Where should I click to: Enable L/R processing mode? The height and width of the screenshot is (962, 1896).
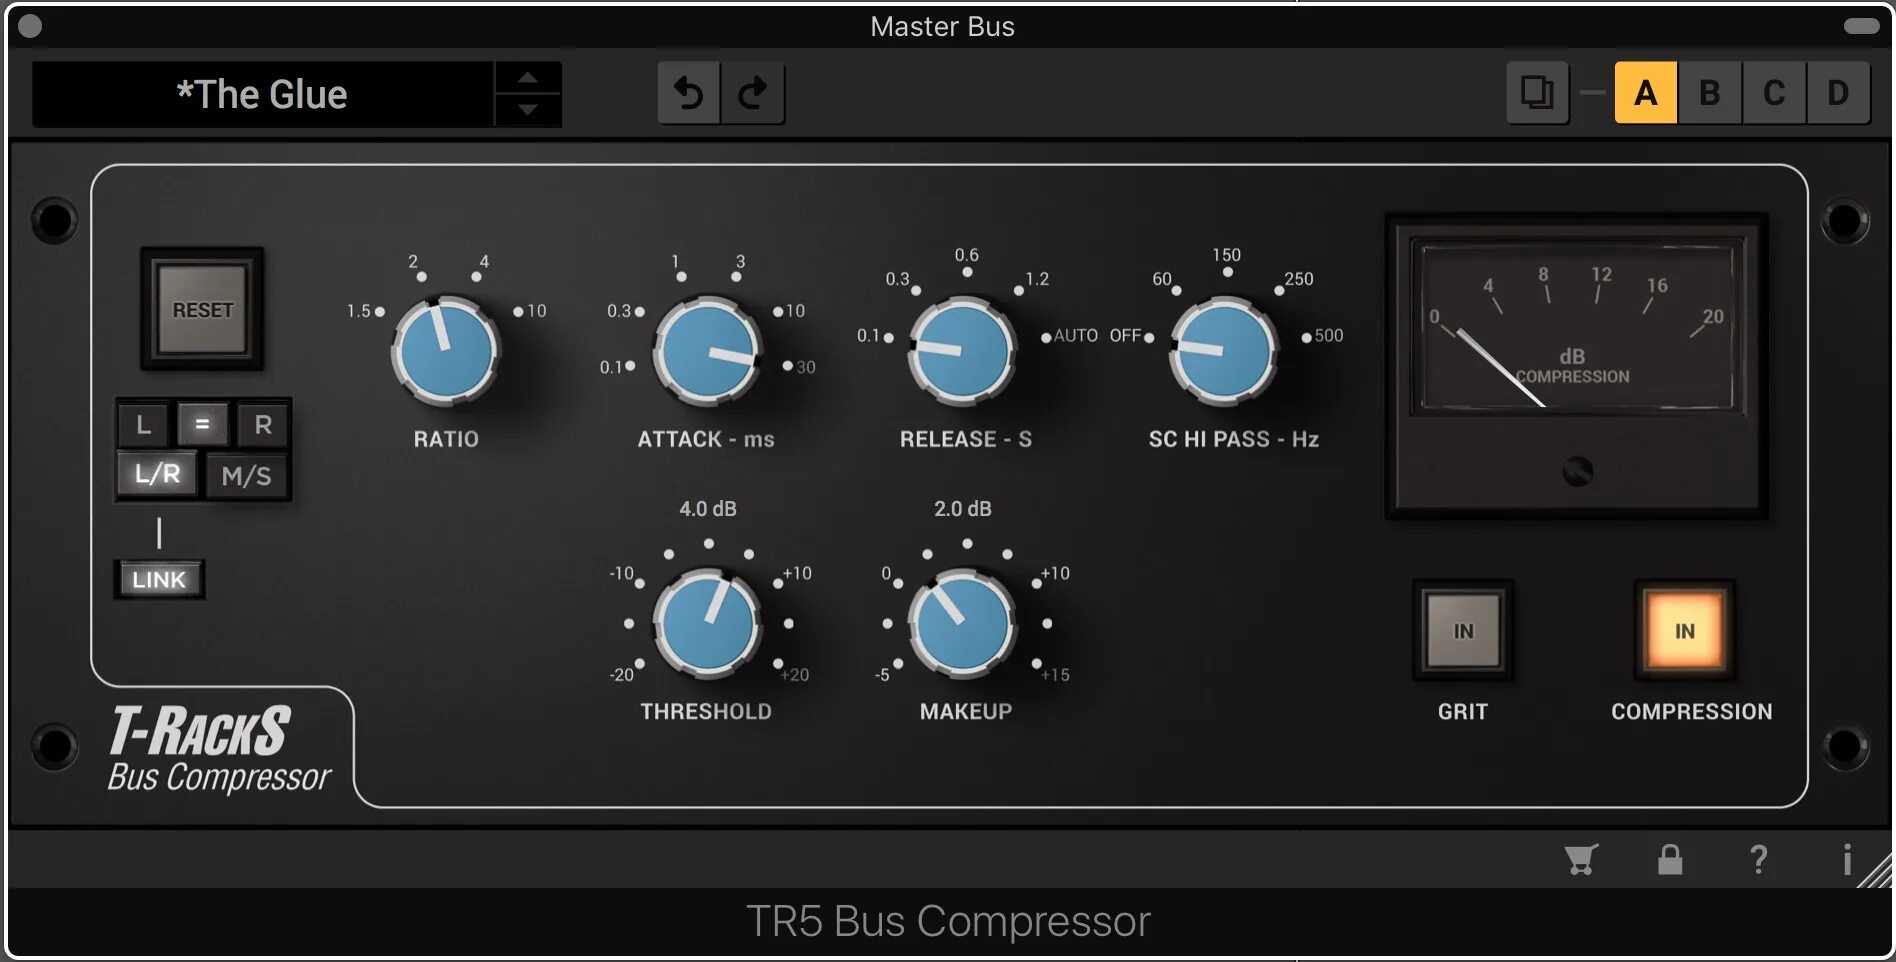(158, 474)
